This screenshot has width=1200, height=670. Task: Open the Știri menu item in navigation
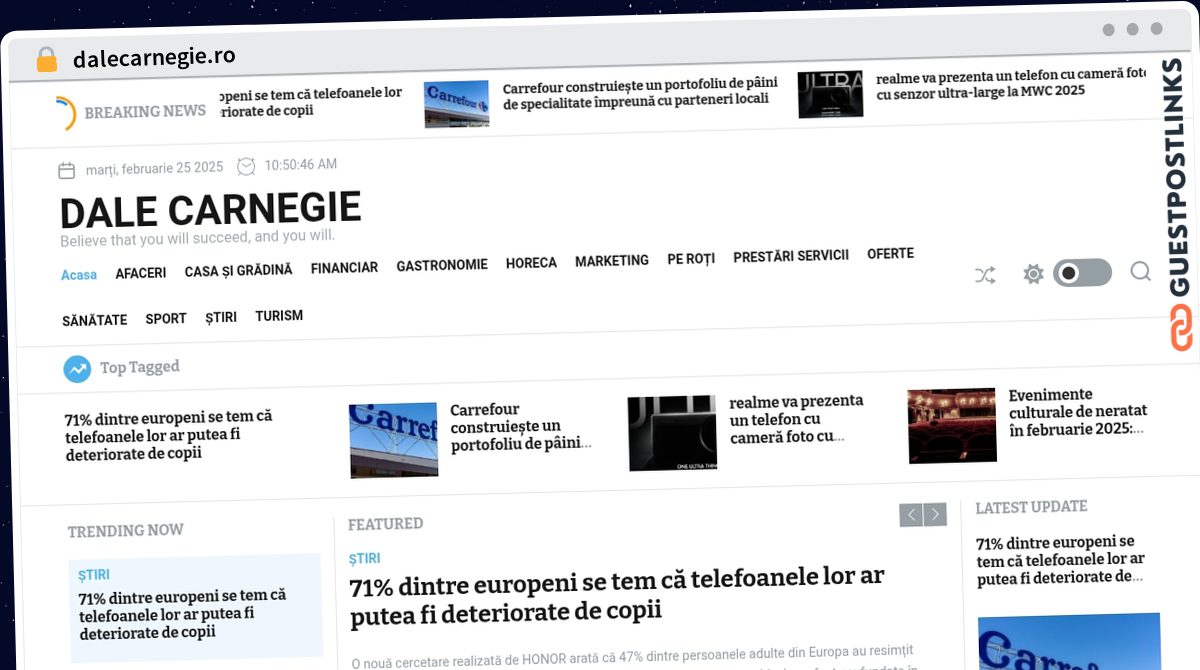(x=221, y=318)
